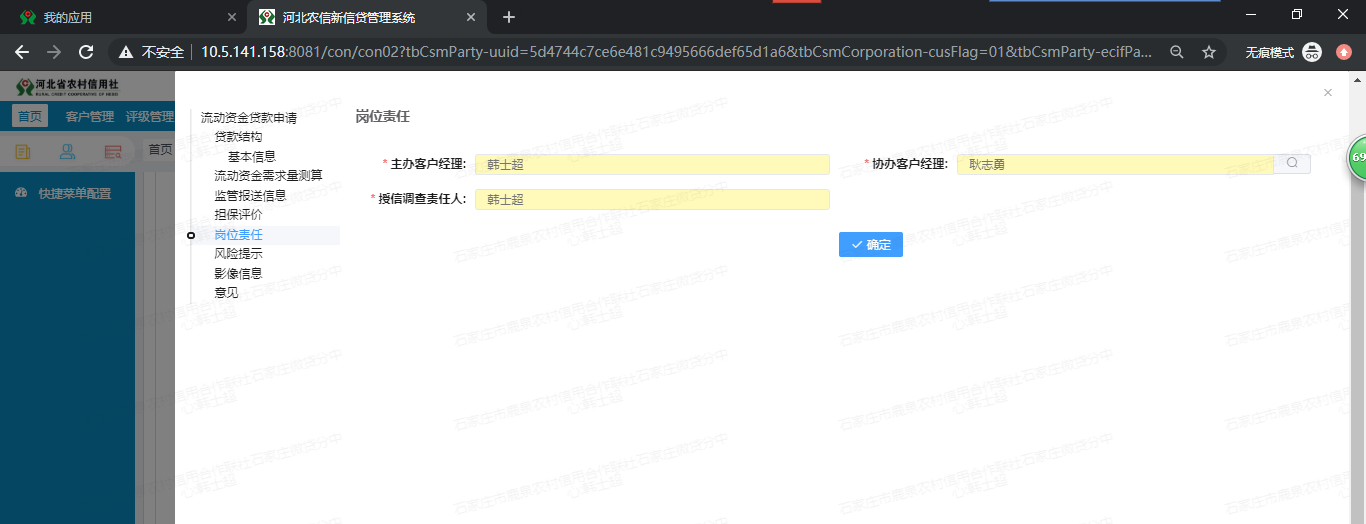This screenshot has height=524, width=1366.
Task: Bookmark this page with star icon
Action: coord(1208,52)
